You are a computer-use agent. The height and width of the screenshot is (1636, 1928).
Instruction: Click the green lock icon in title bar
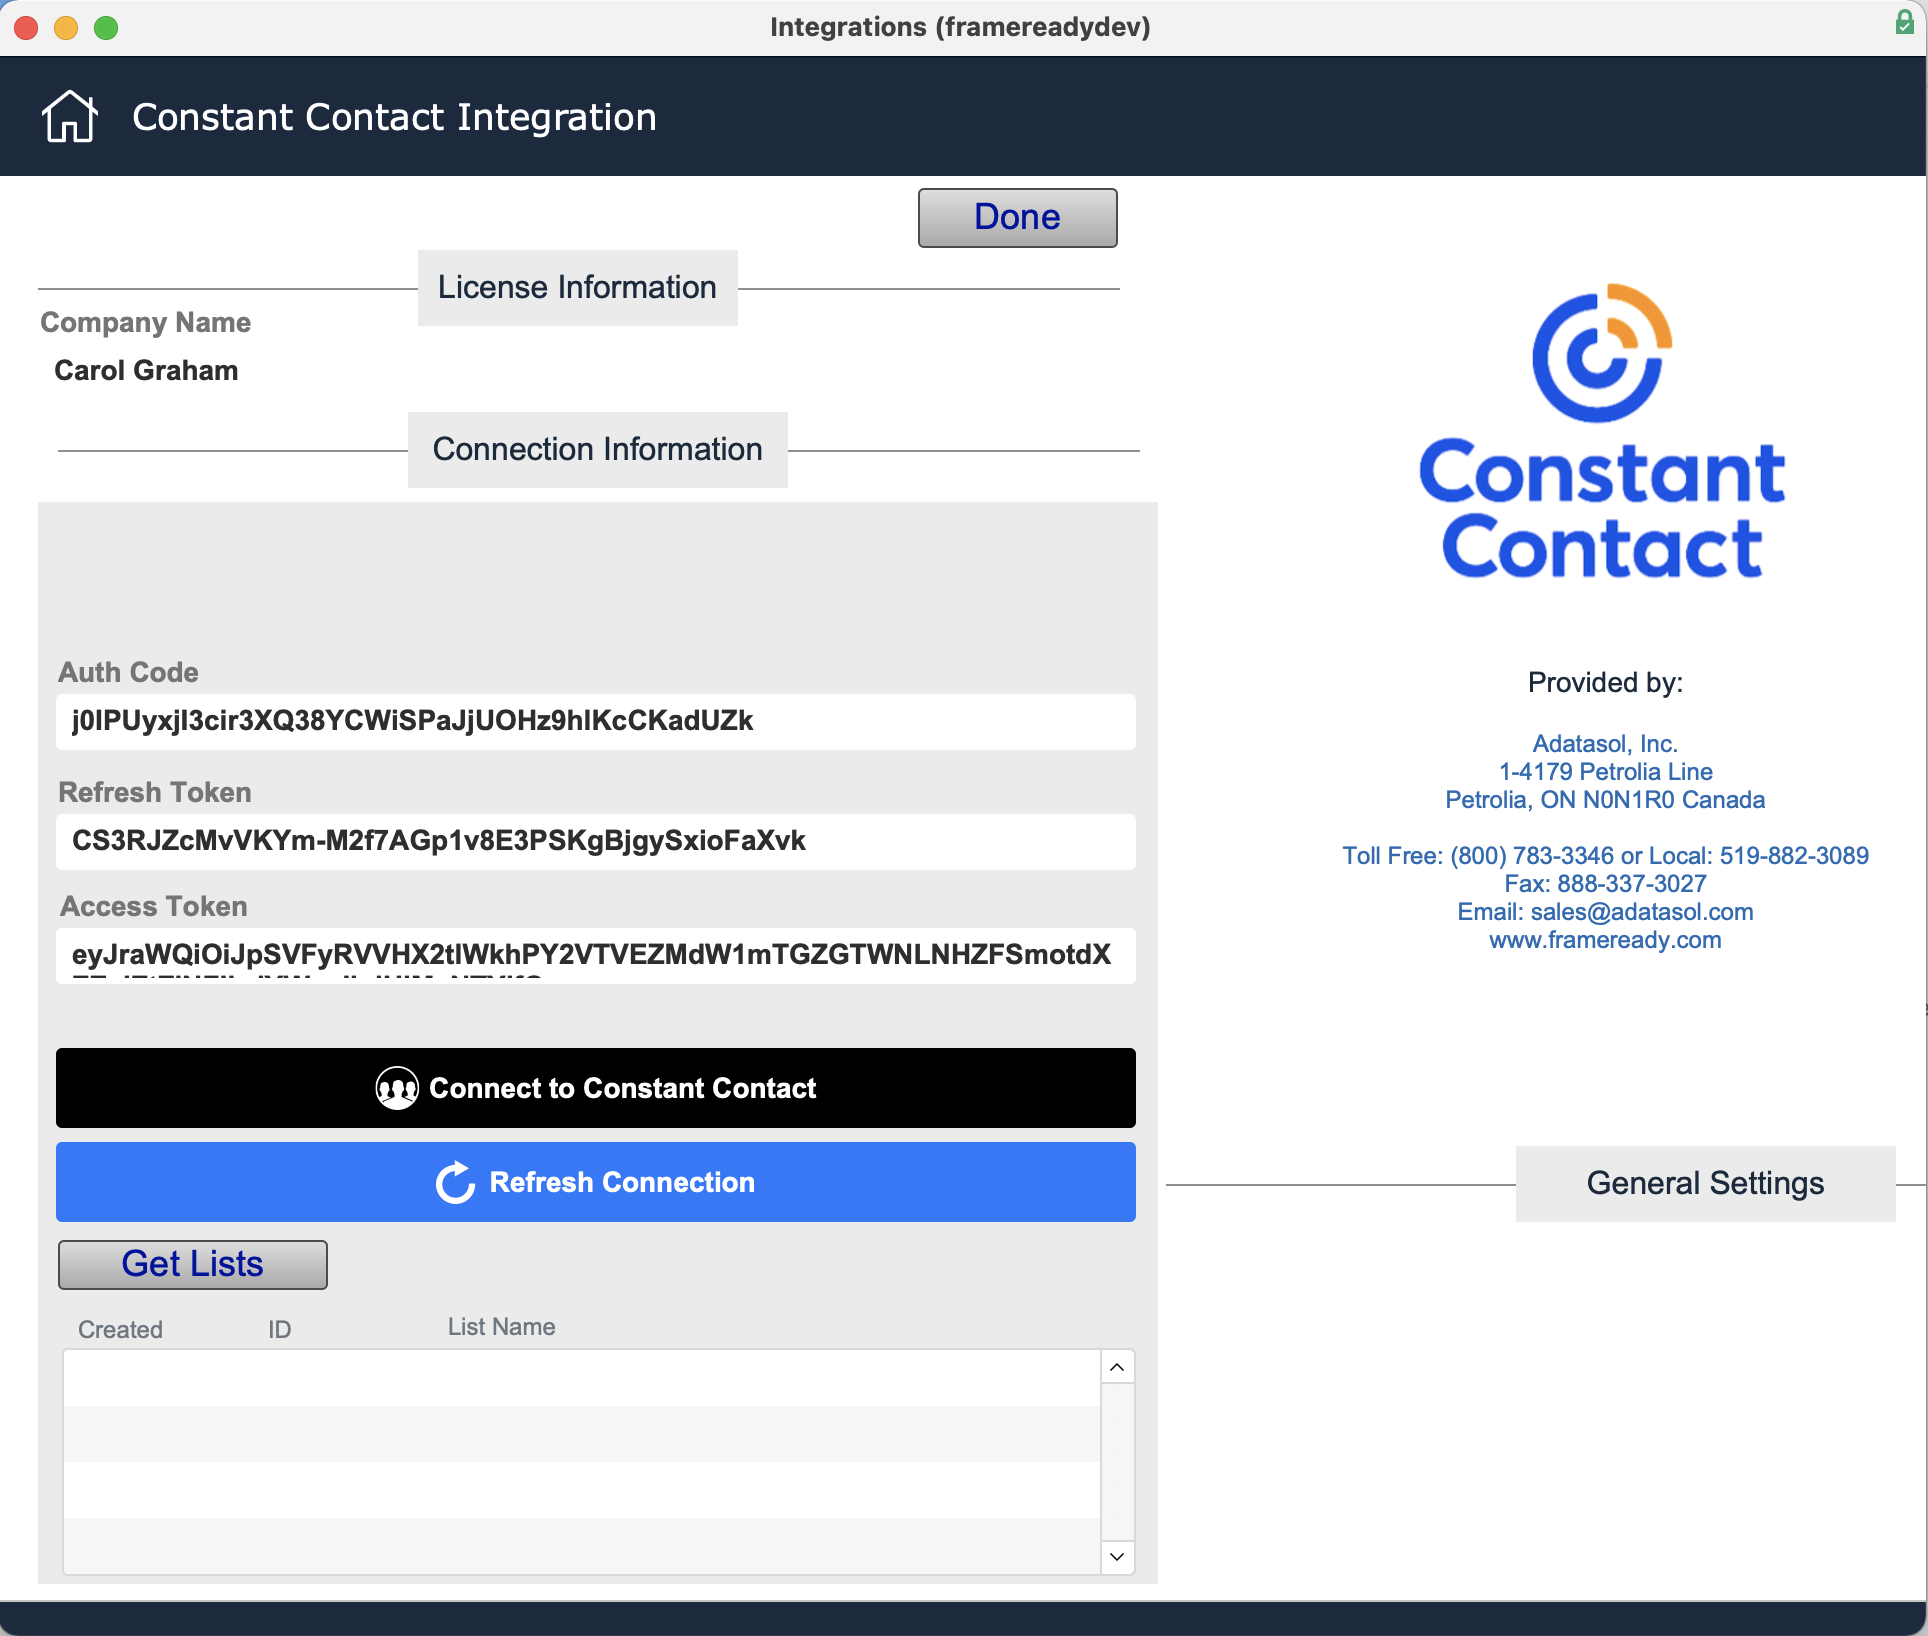click(1904, 24)
